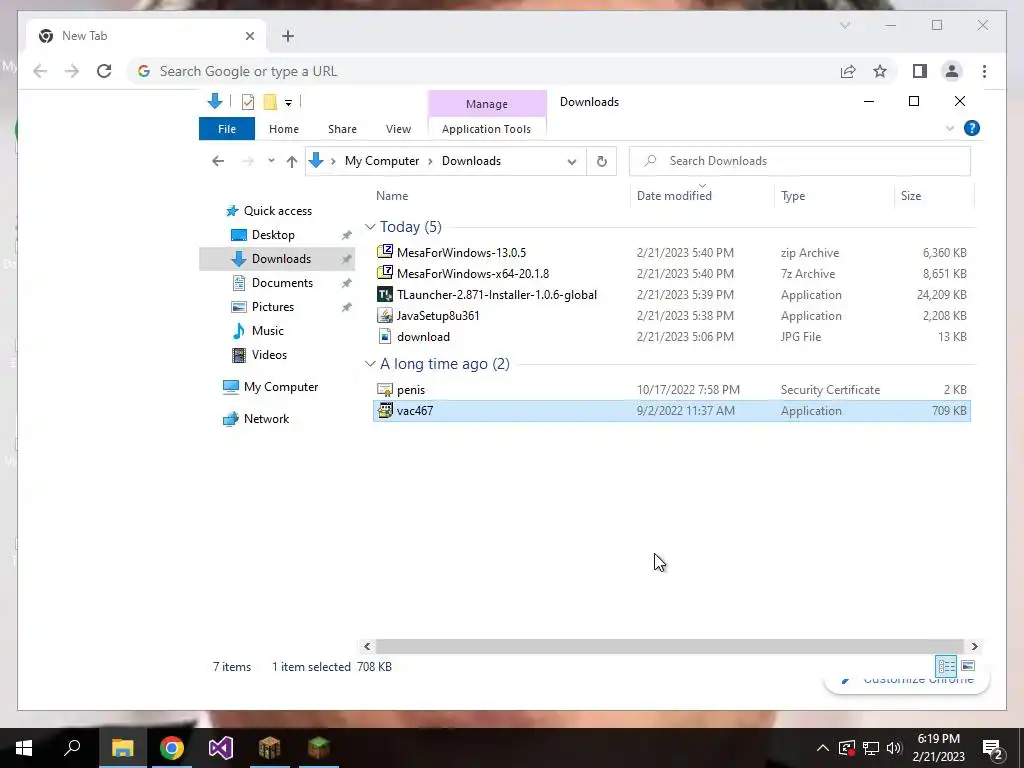The image size is (1024, 768).
Task: Close the New Tab in Chrome
Action: (x=249, y=36)
